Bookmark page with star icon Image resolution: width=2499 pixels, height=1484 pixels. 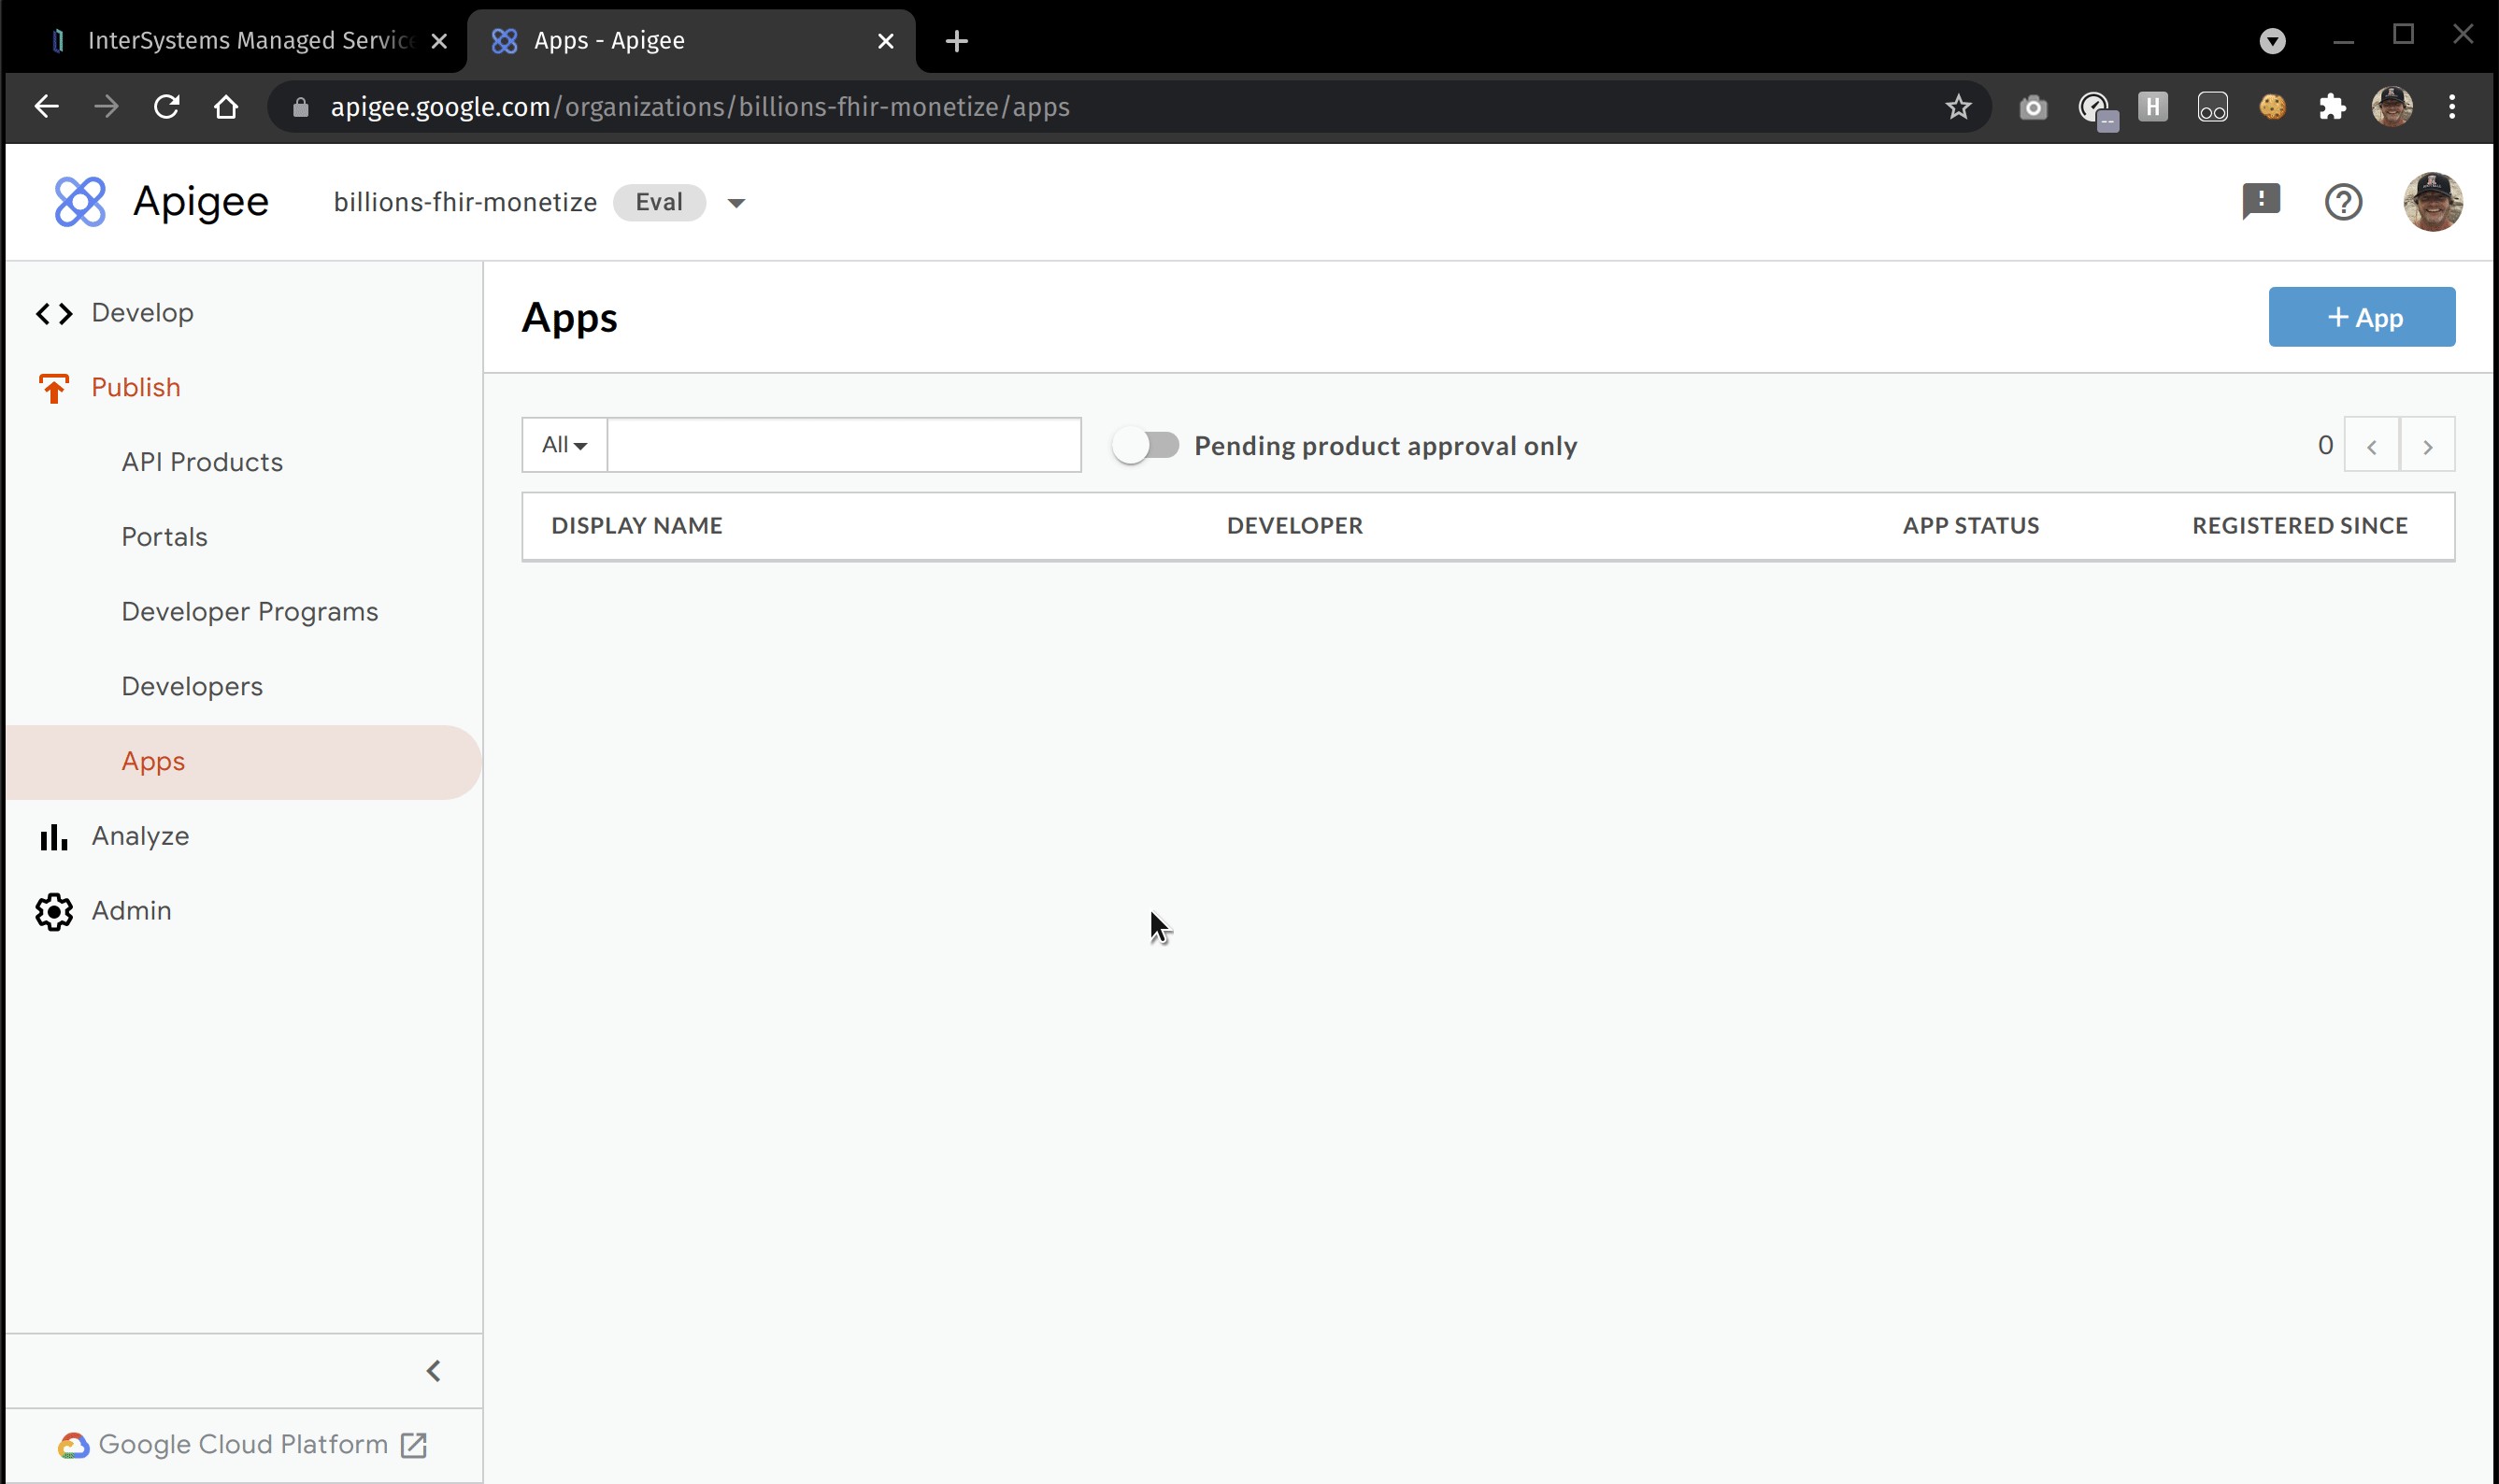(x=1958, y=107)
